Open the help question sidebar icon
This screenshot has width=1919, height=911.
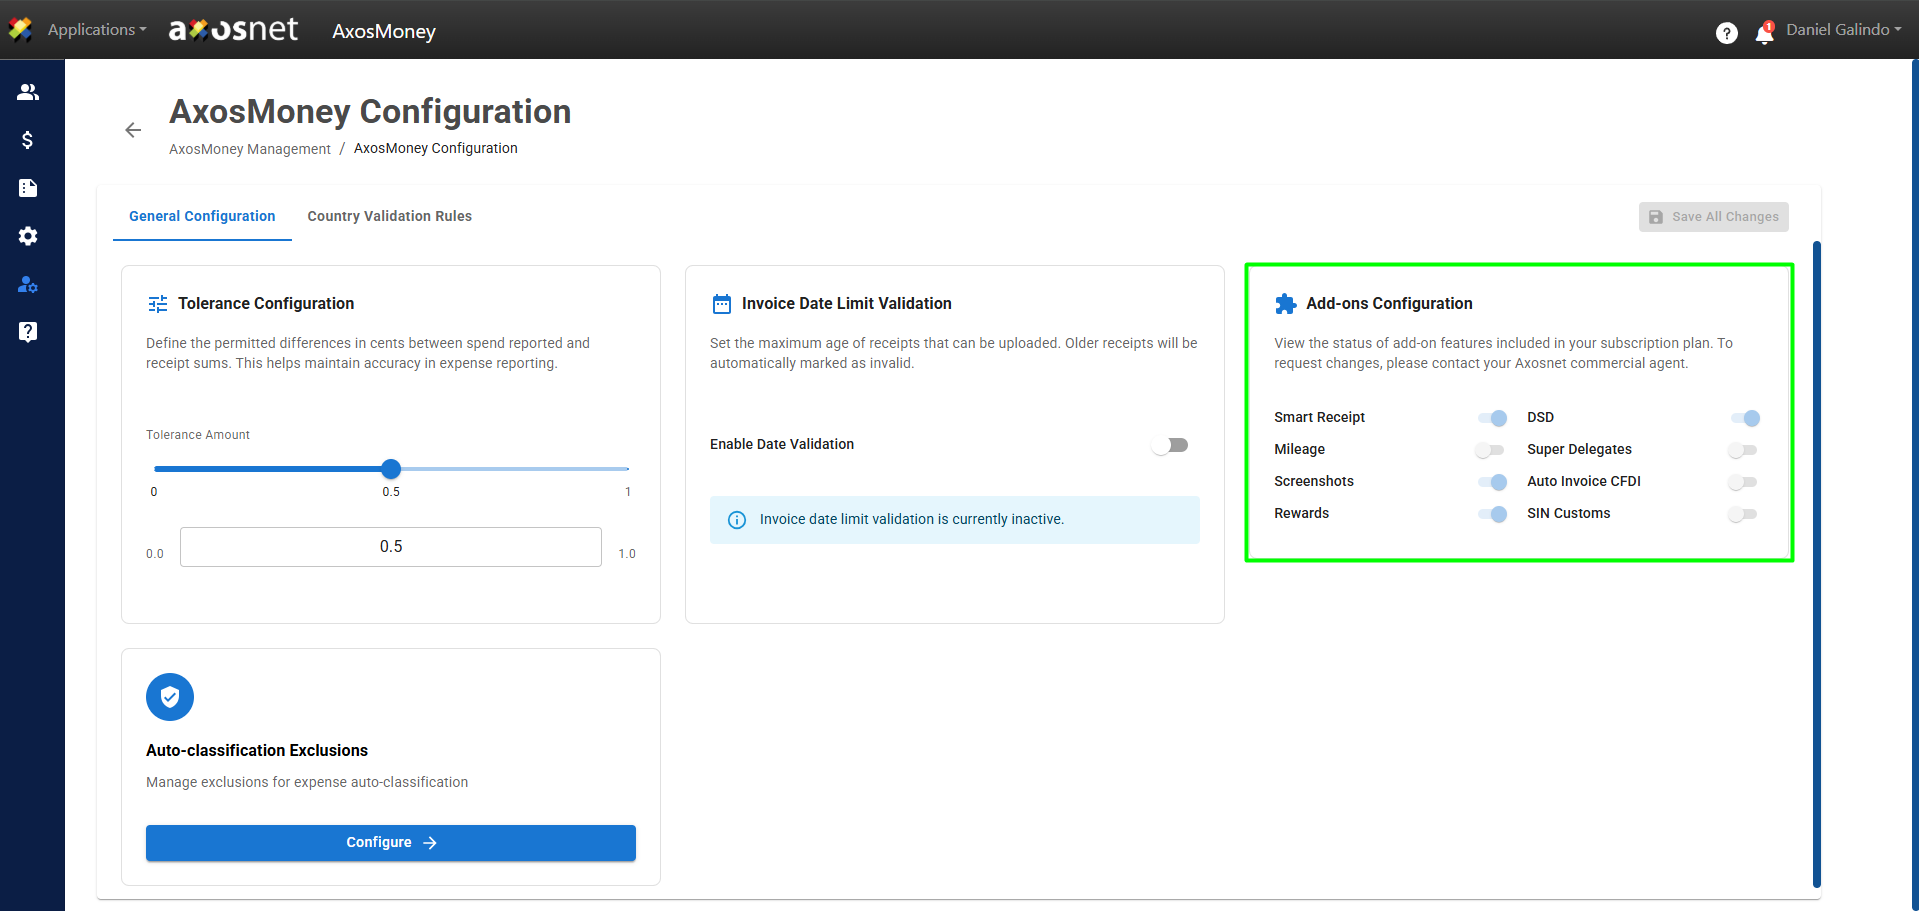pos(28,332)
